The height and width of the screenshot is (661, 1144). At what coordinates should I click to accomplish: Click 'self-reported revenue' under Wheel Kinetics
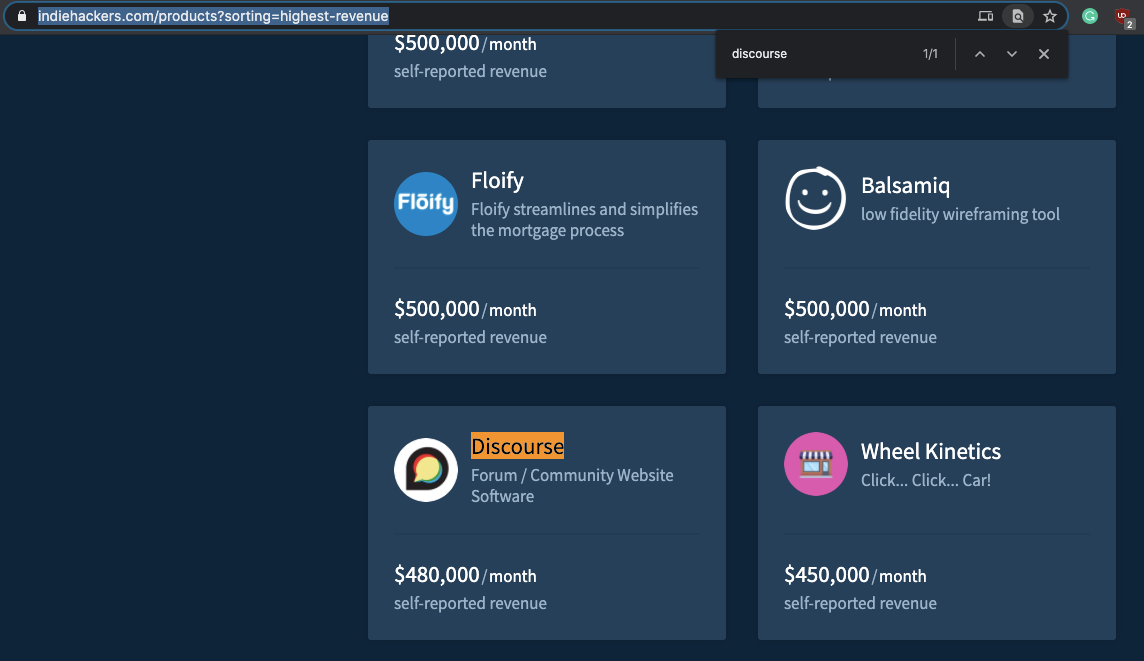(x=860, y=603)
